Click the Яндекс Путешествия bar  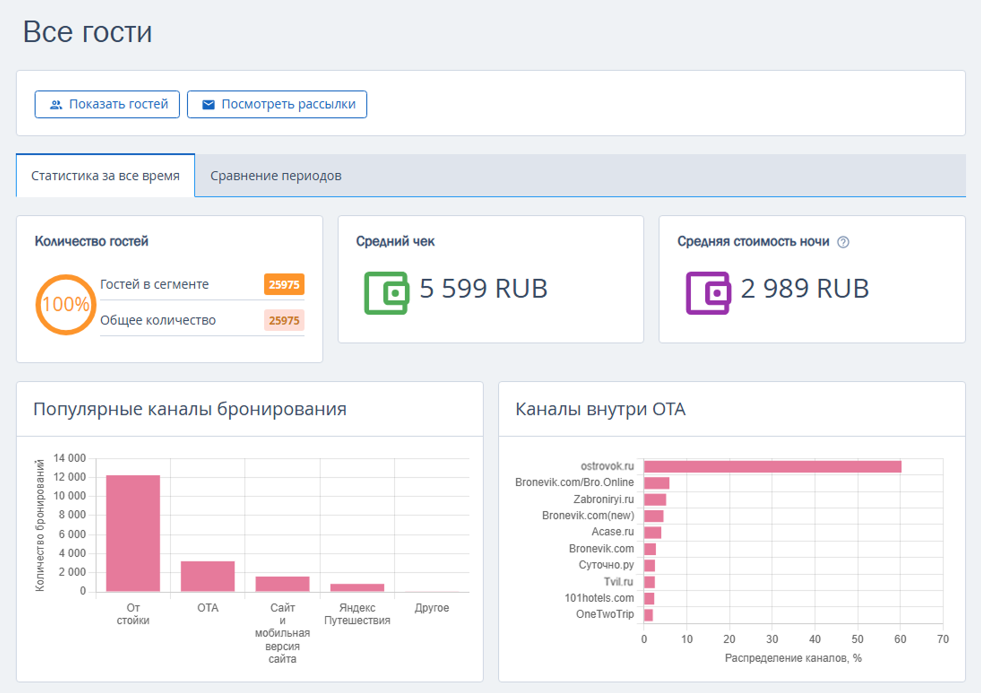(357, 588)
